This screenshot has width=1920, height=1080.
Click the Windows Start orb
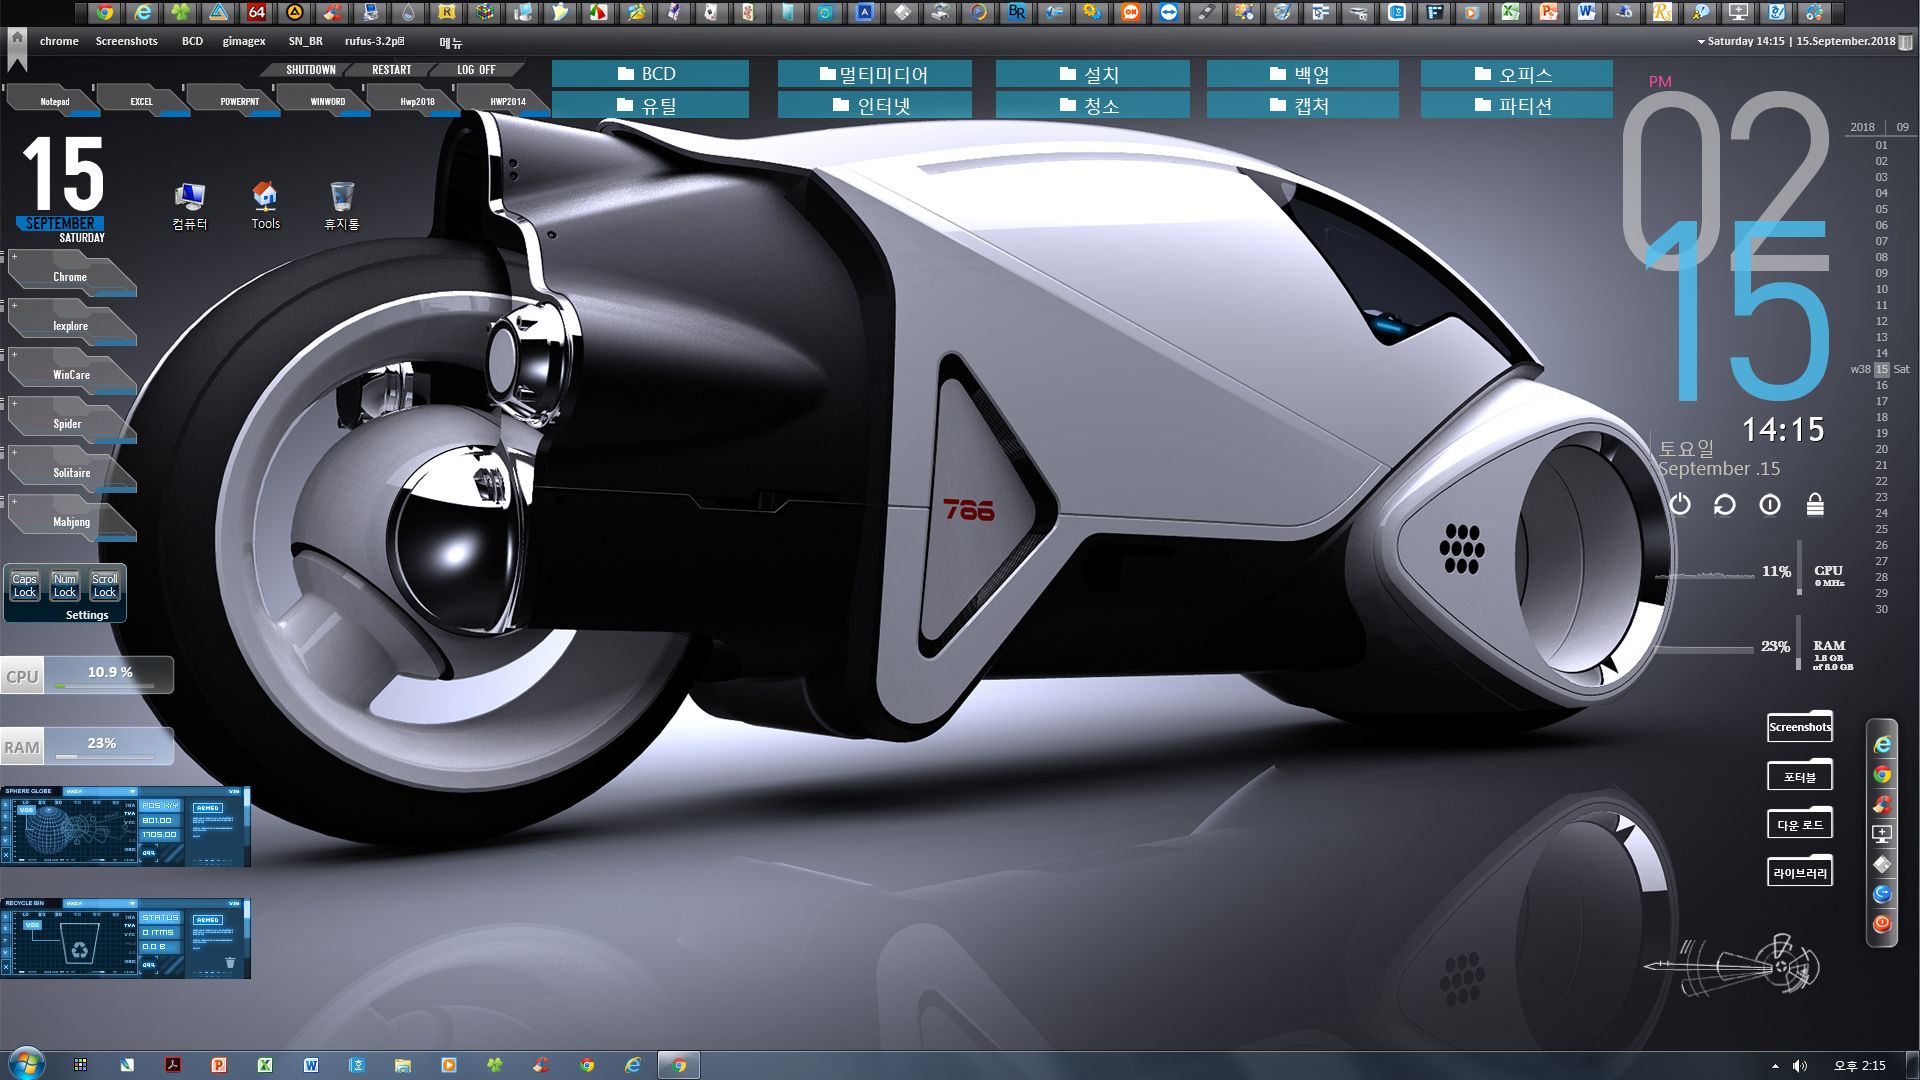point(25,1064)
